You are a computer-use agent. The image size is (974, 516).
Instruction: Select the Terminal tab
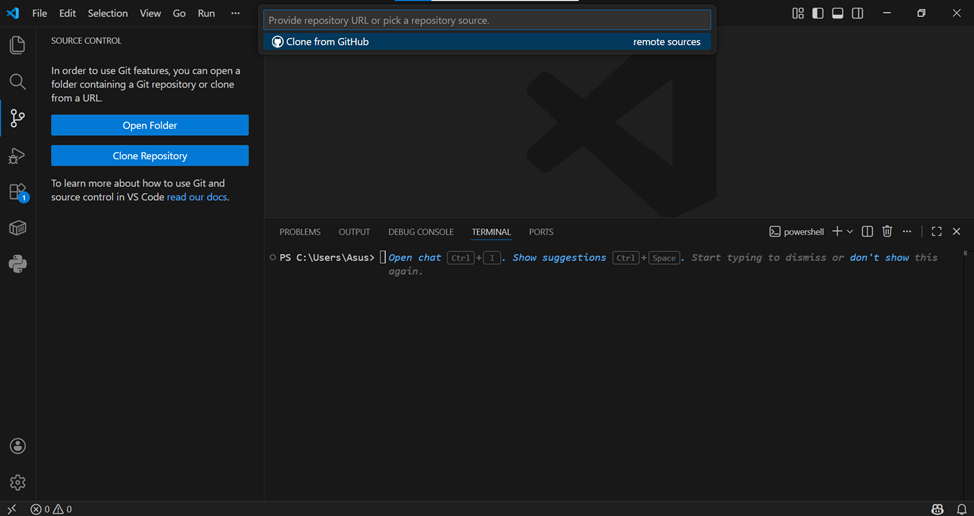(491, 232)
